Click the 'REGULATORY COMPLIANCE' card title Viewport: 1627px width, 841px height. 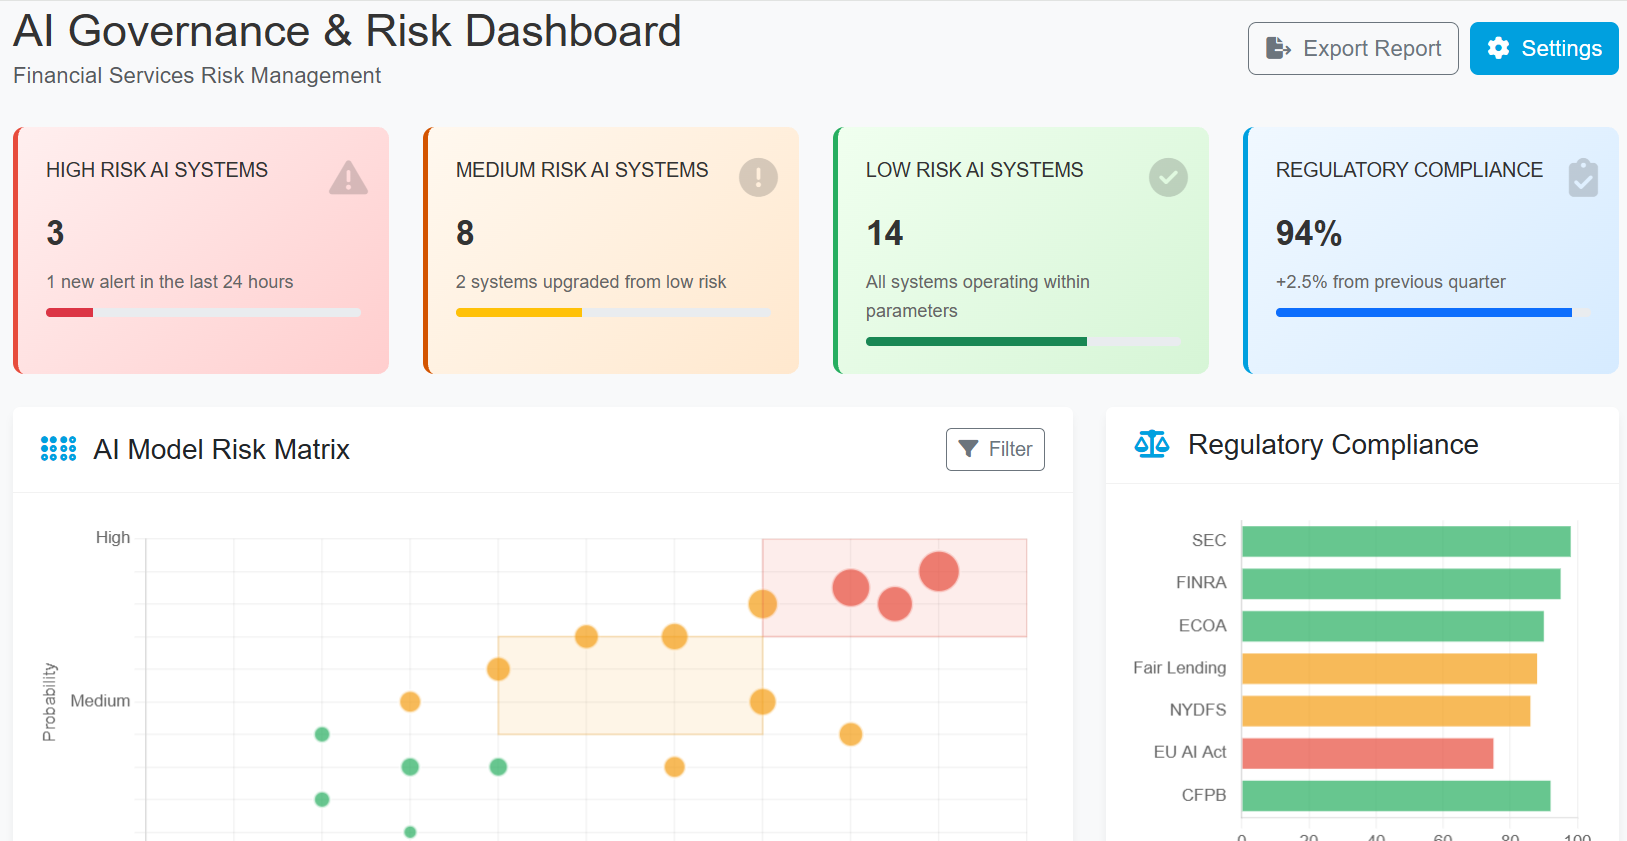click(x=1410, y=170)
